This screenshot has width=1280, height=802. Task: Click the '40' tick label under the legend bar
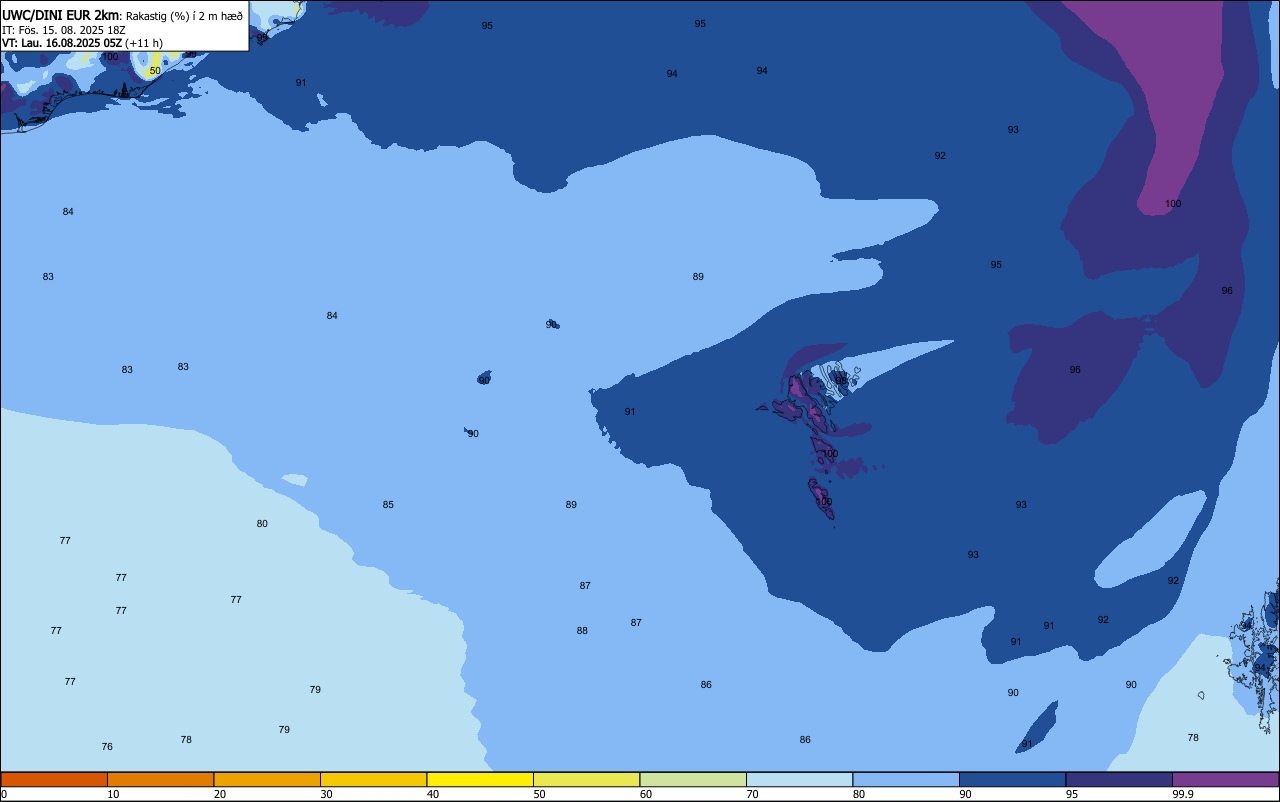pos(433,794)
